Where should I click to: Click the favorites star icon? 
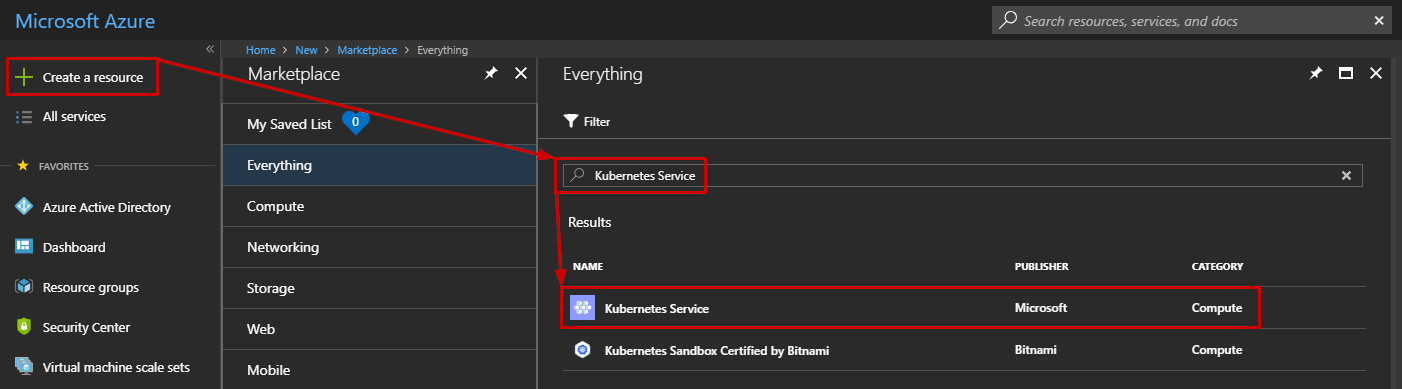pos(23,166)
